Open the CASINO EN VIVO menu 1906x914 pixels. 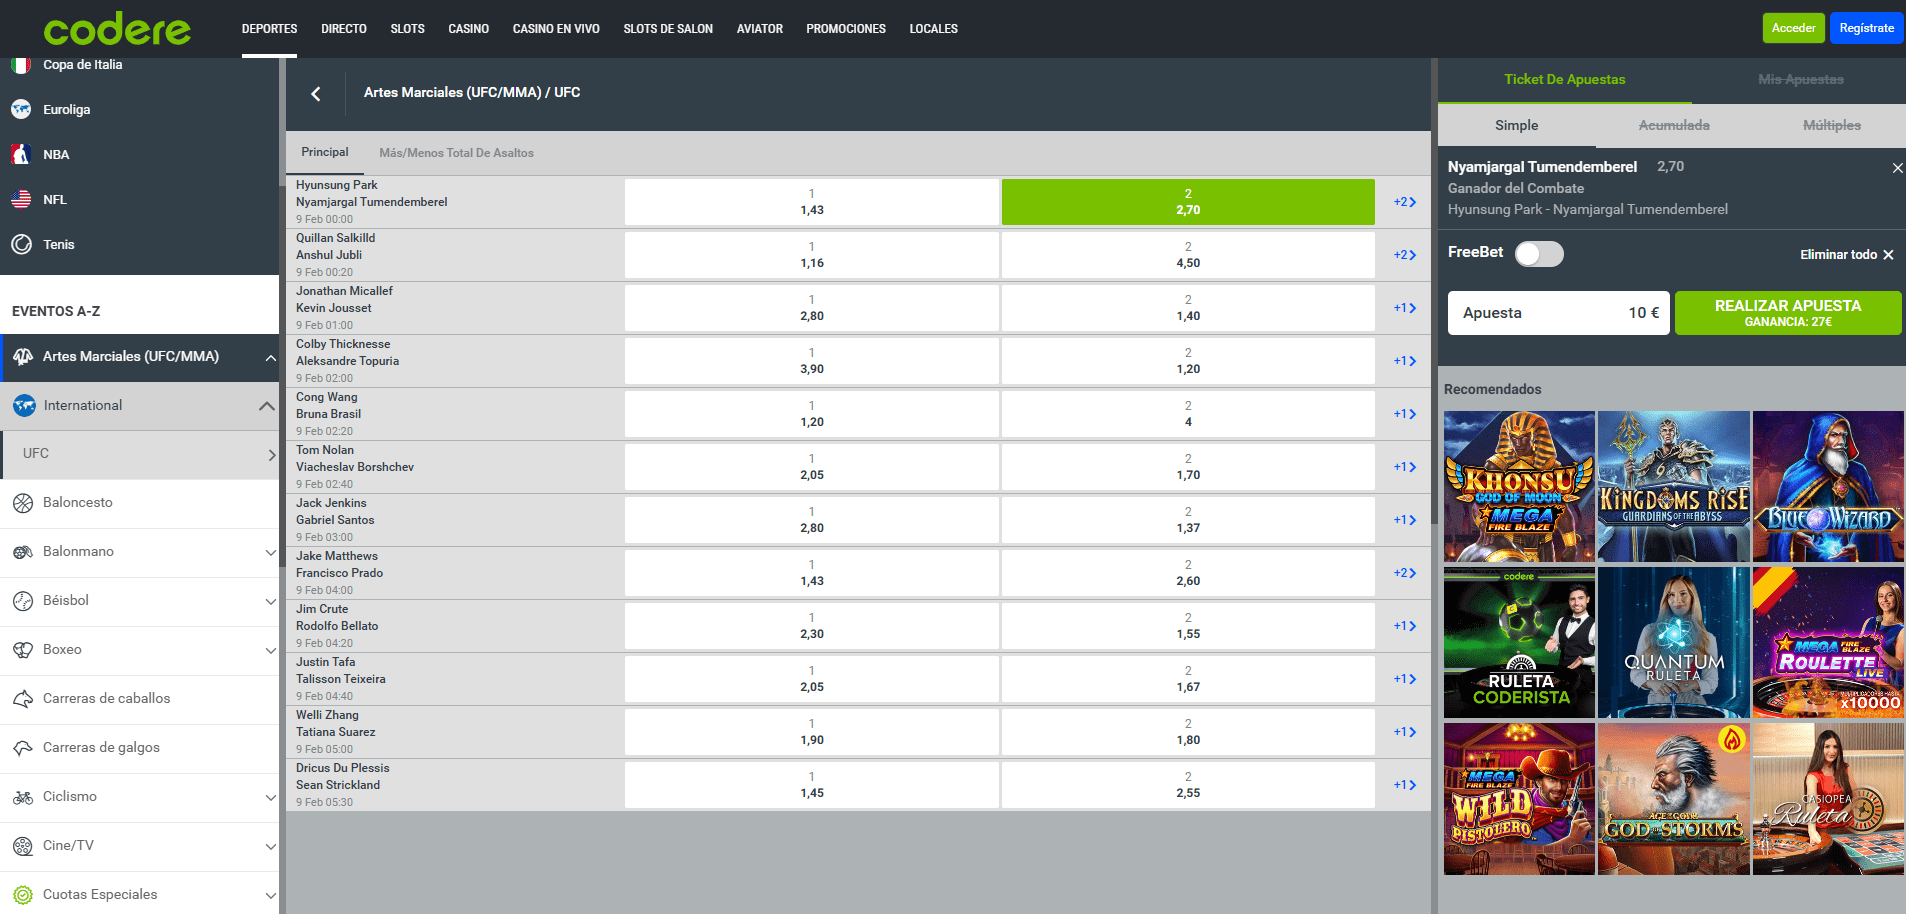(x=556, y=29)
